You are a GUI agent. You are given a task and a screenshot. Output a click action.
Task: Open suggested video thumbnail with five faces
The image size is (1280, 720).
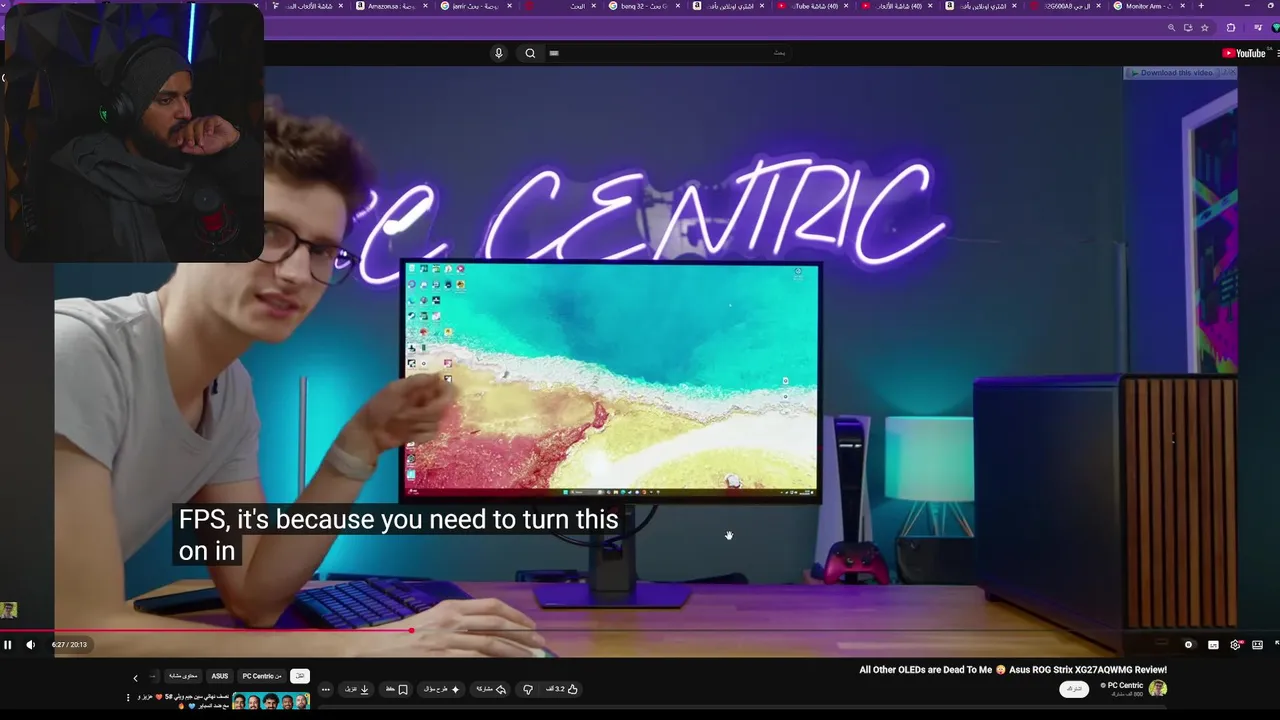271,701
